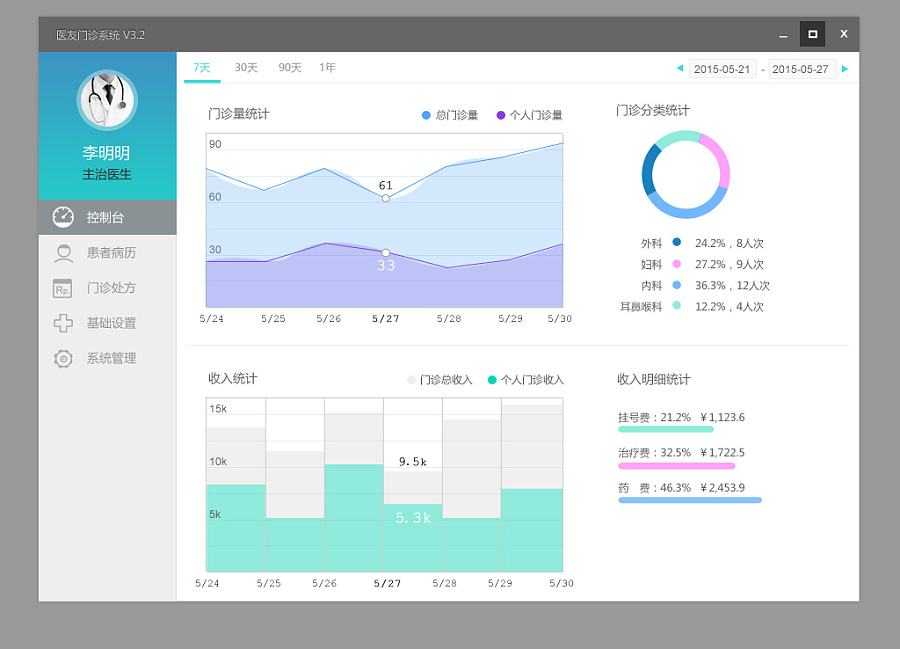900x649 pixels.
Task: Click 5/27 label under visits chart
Action: point(385,318)
